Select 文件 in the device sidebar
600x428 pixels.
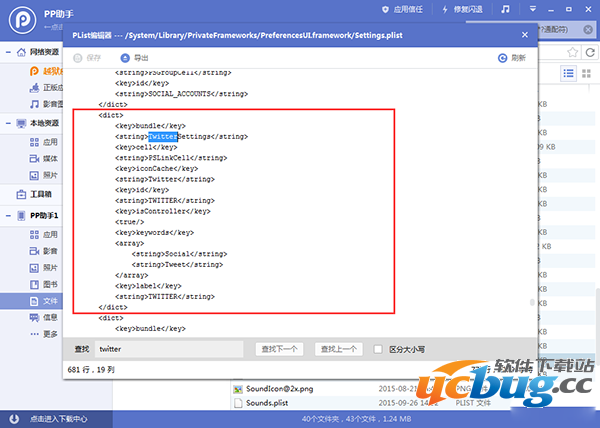coord(49,300)
